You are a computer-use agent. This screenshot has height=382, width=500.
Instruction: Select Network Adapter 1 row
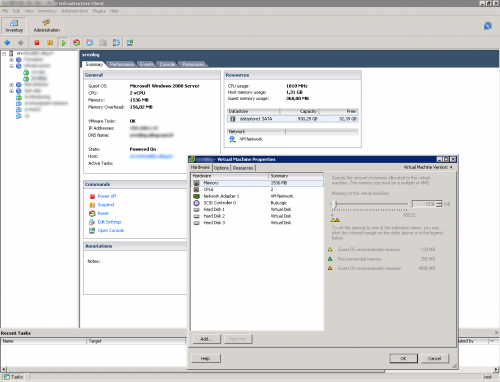coord(257,196)
